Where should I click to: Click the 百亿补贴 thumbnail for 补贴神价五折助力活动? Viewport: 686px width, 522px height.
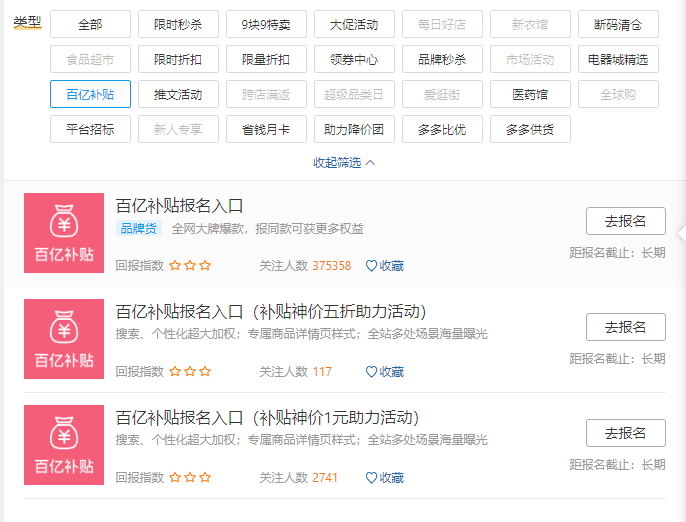[x=64, y=338]
